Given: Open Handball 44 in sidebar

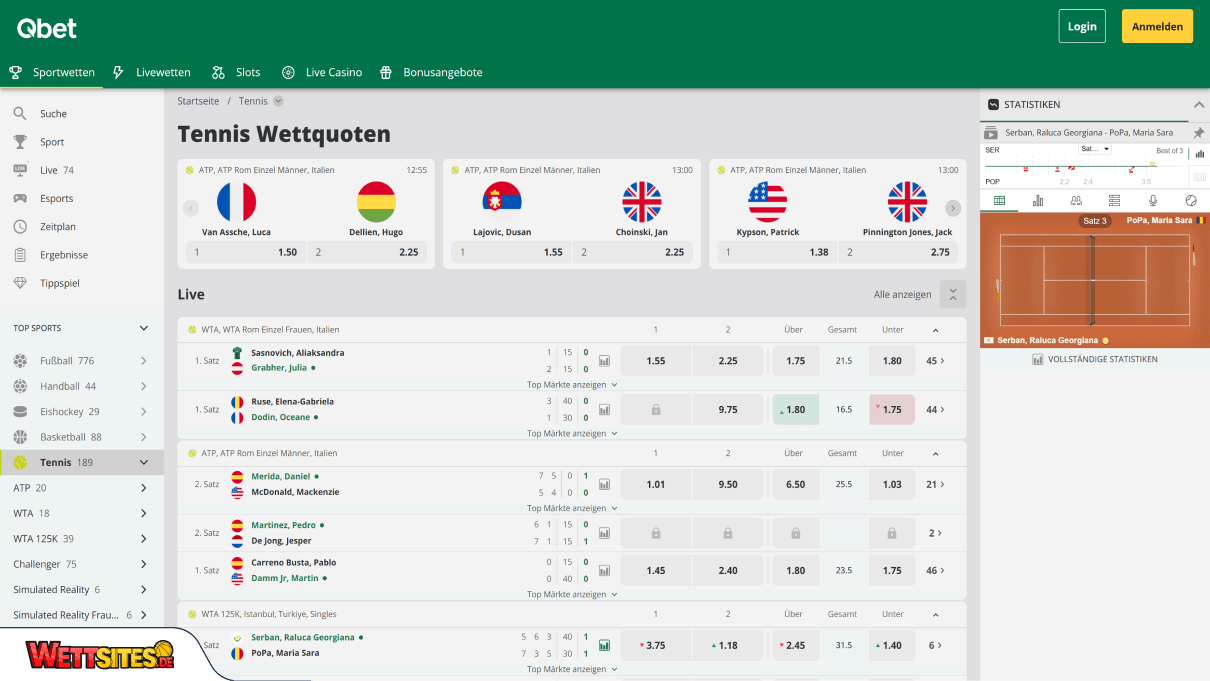Looking at the screenshot, I should pyautogui.click(x=82, y=386).
